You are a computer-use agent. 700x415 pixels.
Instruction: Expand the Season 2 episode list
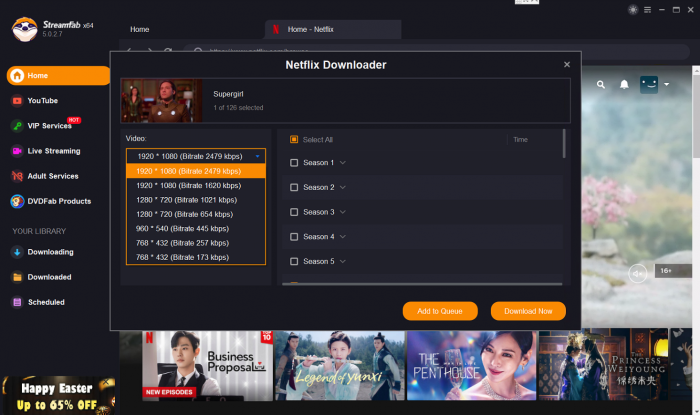pos(342,187)
